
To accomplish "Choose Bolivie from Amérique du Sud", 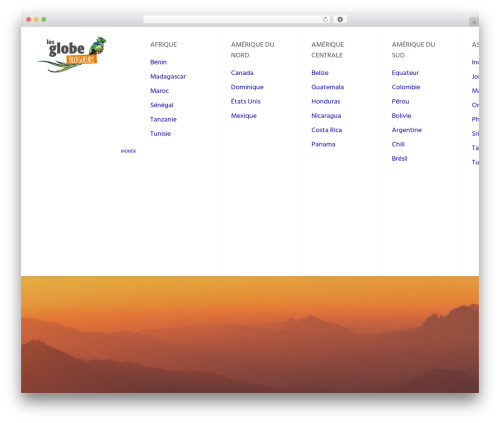I will click(x=401, y=116).
